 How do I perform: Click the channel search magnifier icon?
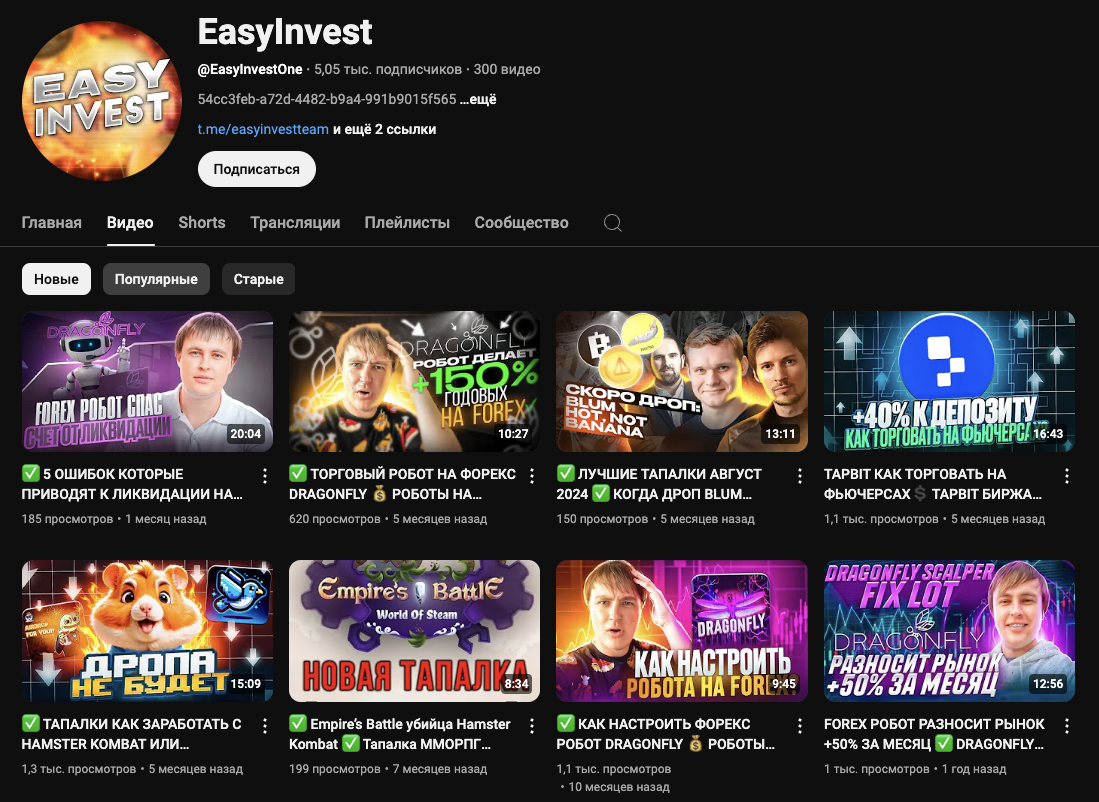(613, 223)
